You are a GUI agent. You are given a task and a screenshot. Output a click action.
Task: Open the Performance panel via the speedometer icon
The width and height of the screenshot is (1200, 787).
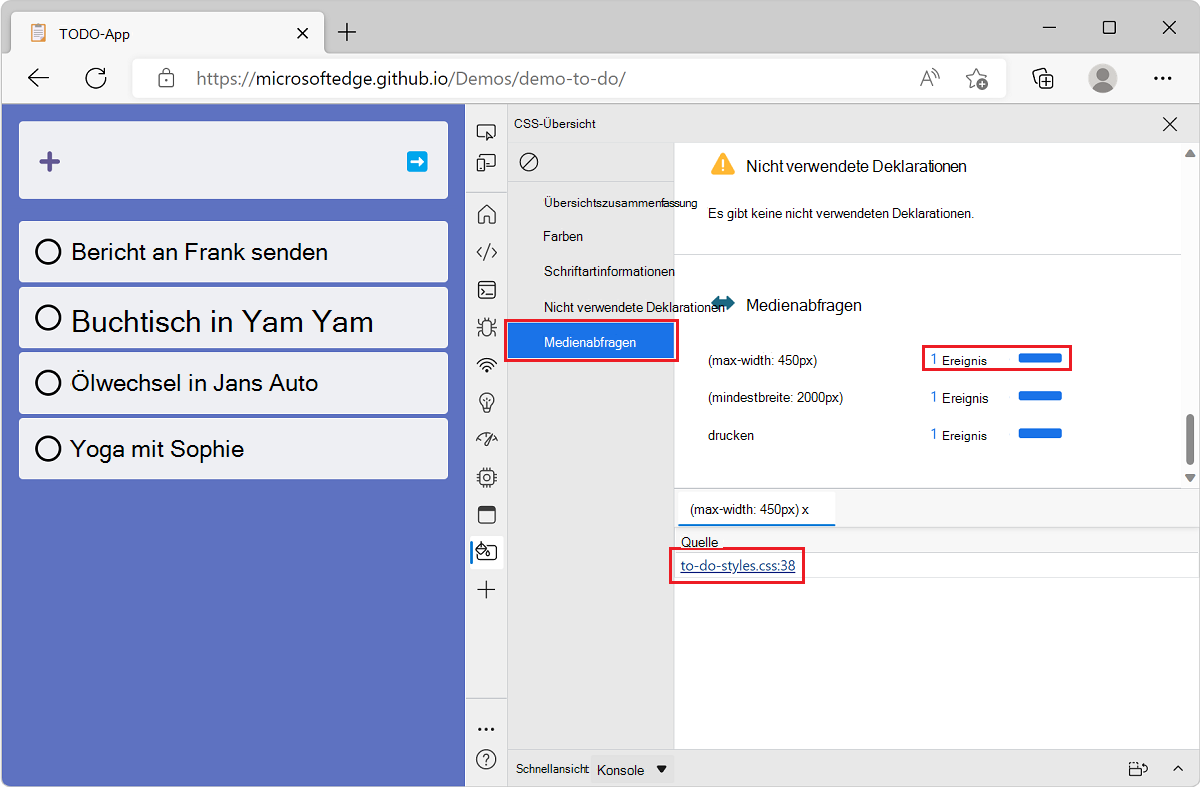click(x=486, y=439)
